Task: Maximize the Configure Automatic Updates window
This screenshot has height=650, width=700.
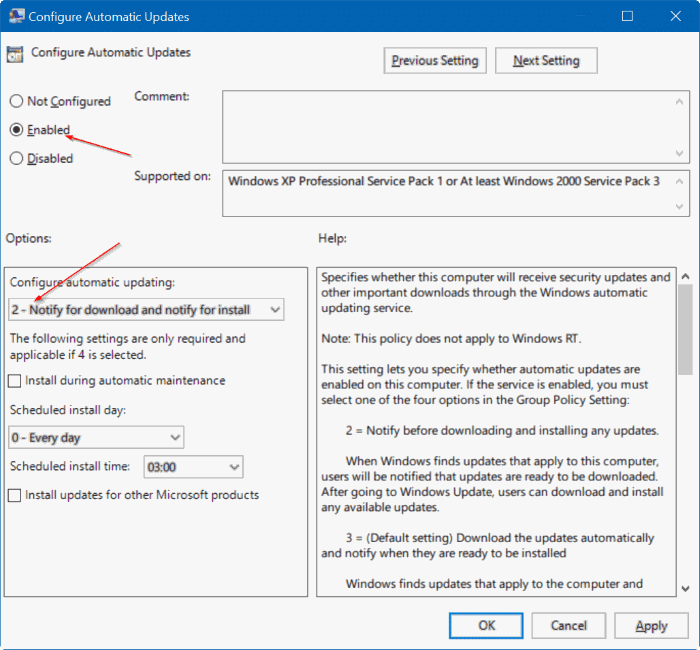Action: click(x=627, y=16)
